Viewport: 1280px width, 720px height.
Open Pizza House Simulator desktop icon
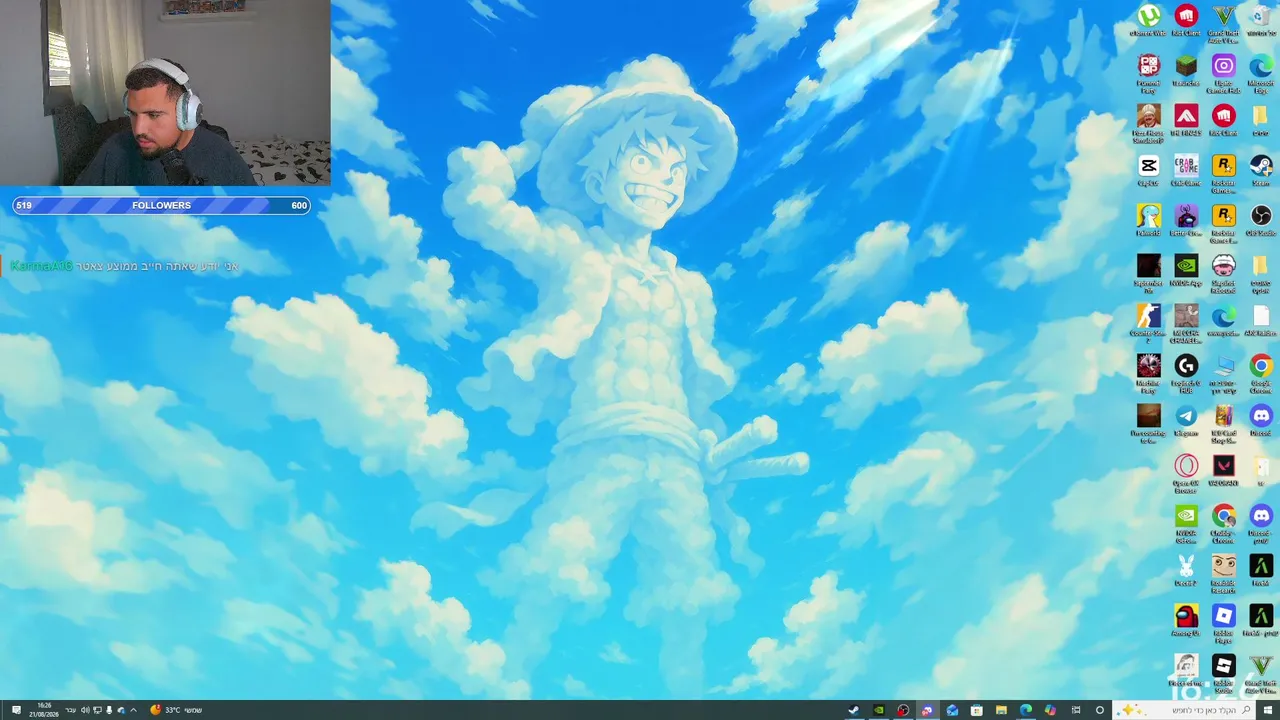point(1148,122)
